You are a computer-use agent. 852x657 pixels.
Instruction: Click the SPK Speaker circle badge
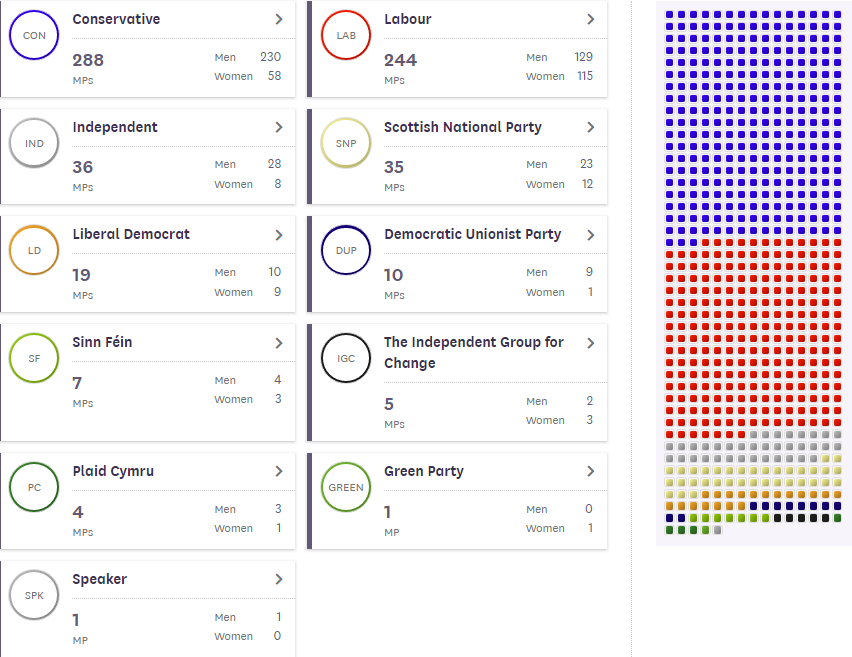point(34,596)
